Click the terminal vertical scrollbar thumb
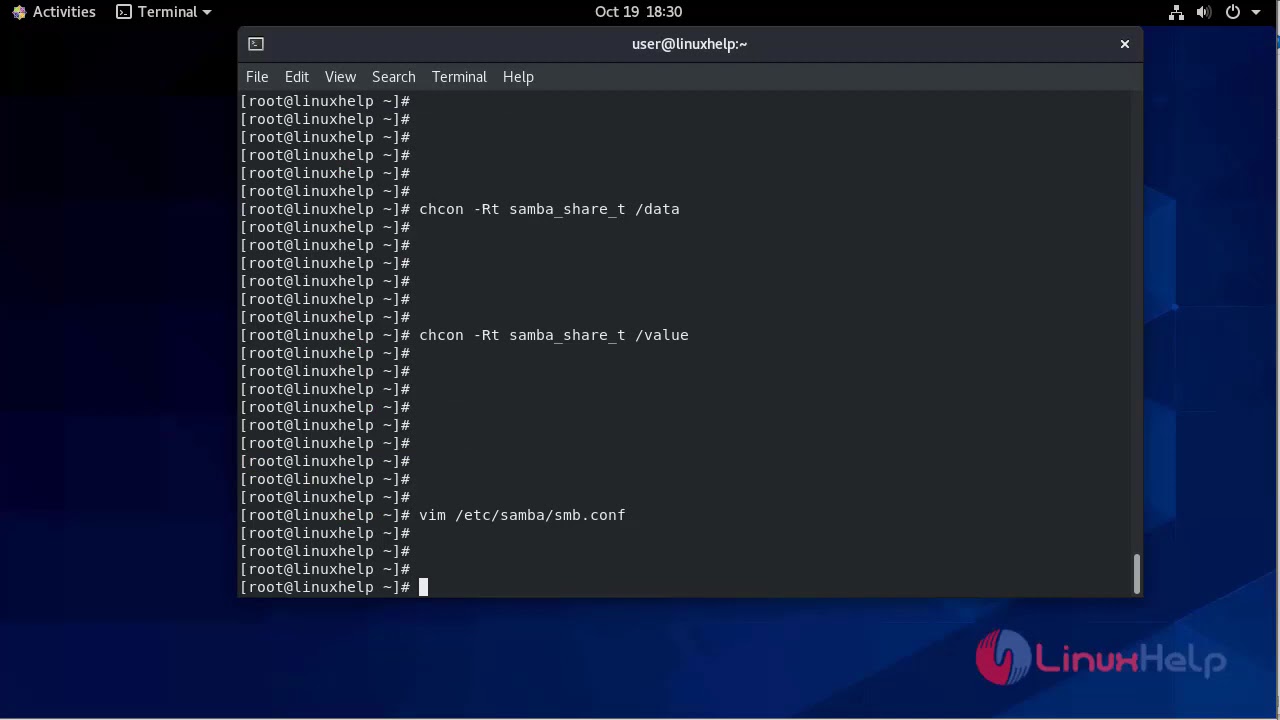The image size is (1280, 720). pyautogui.click(x=1137, y=574)
